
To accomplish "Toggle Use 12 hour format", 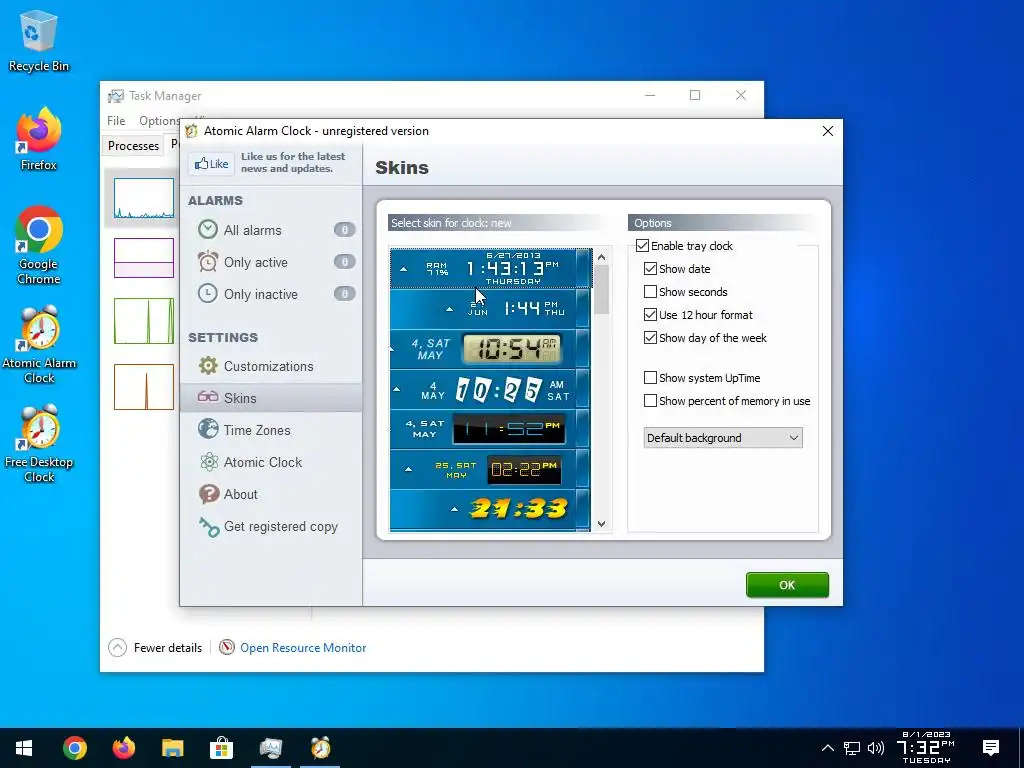I will coord(650,315).
